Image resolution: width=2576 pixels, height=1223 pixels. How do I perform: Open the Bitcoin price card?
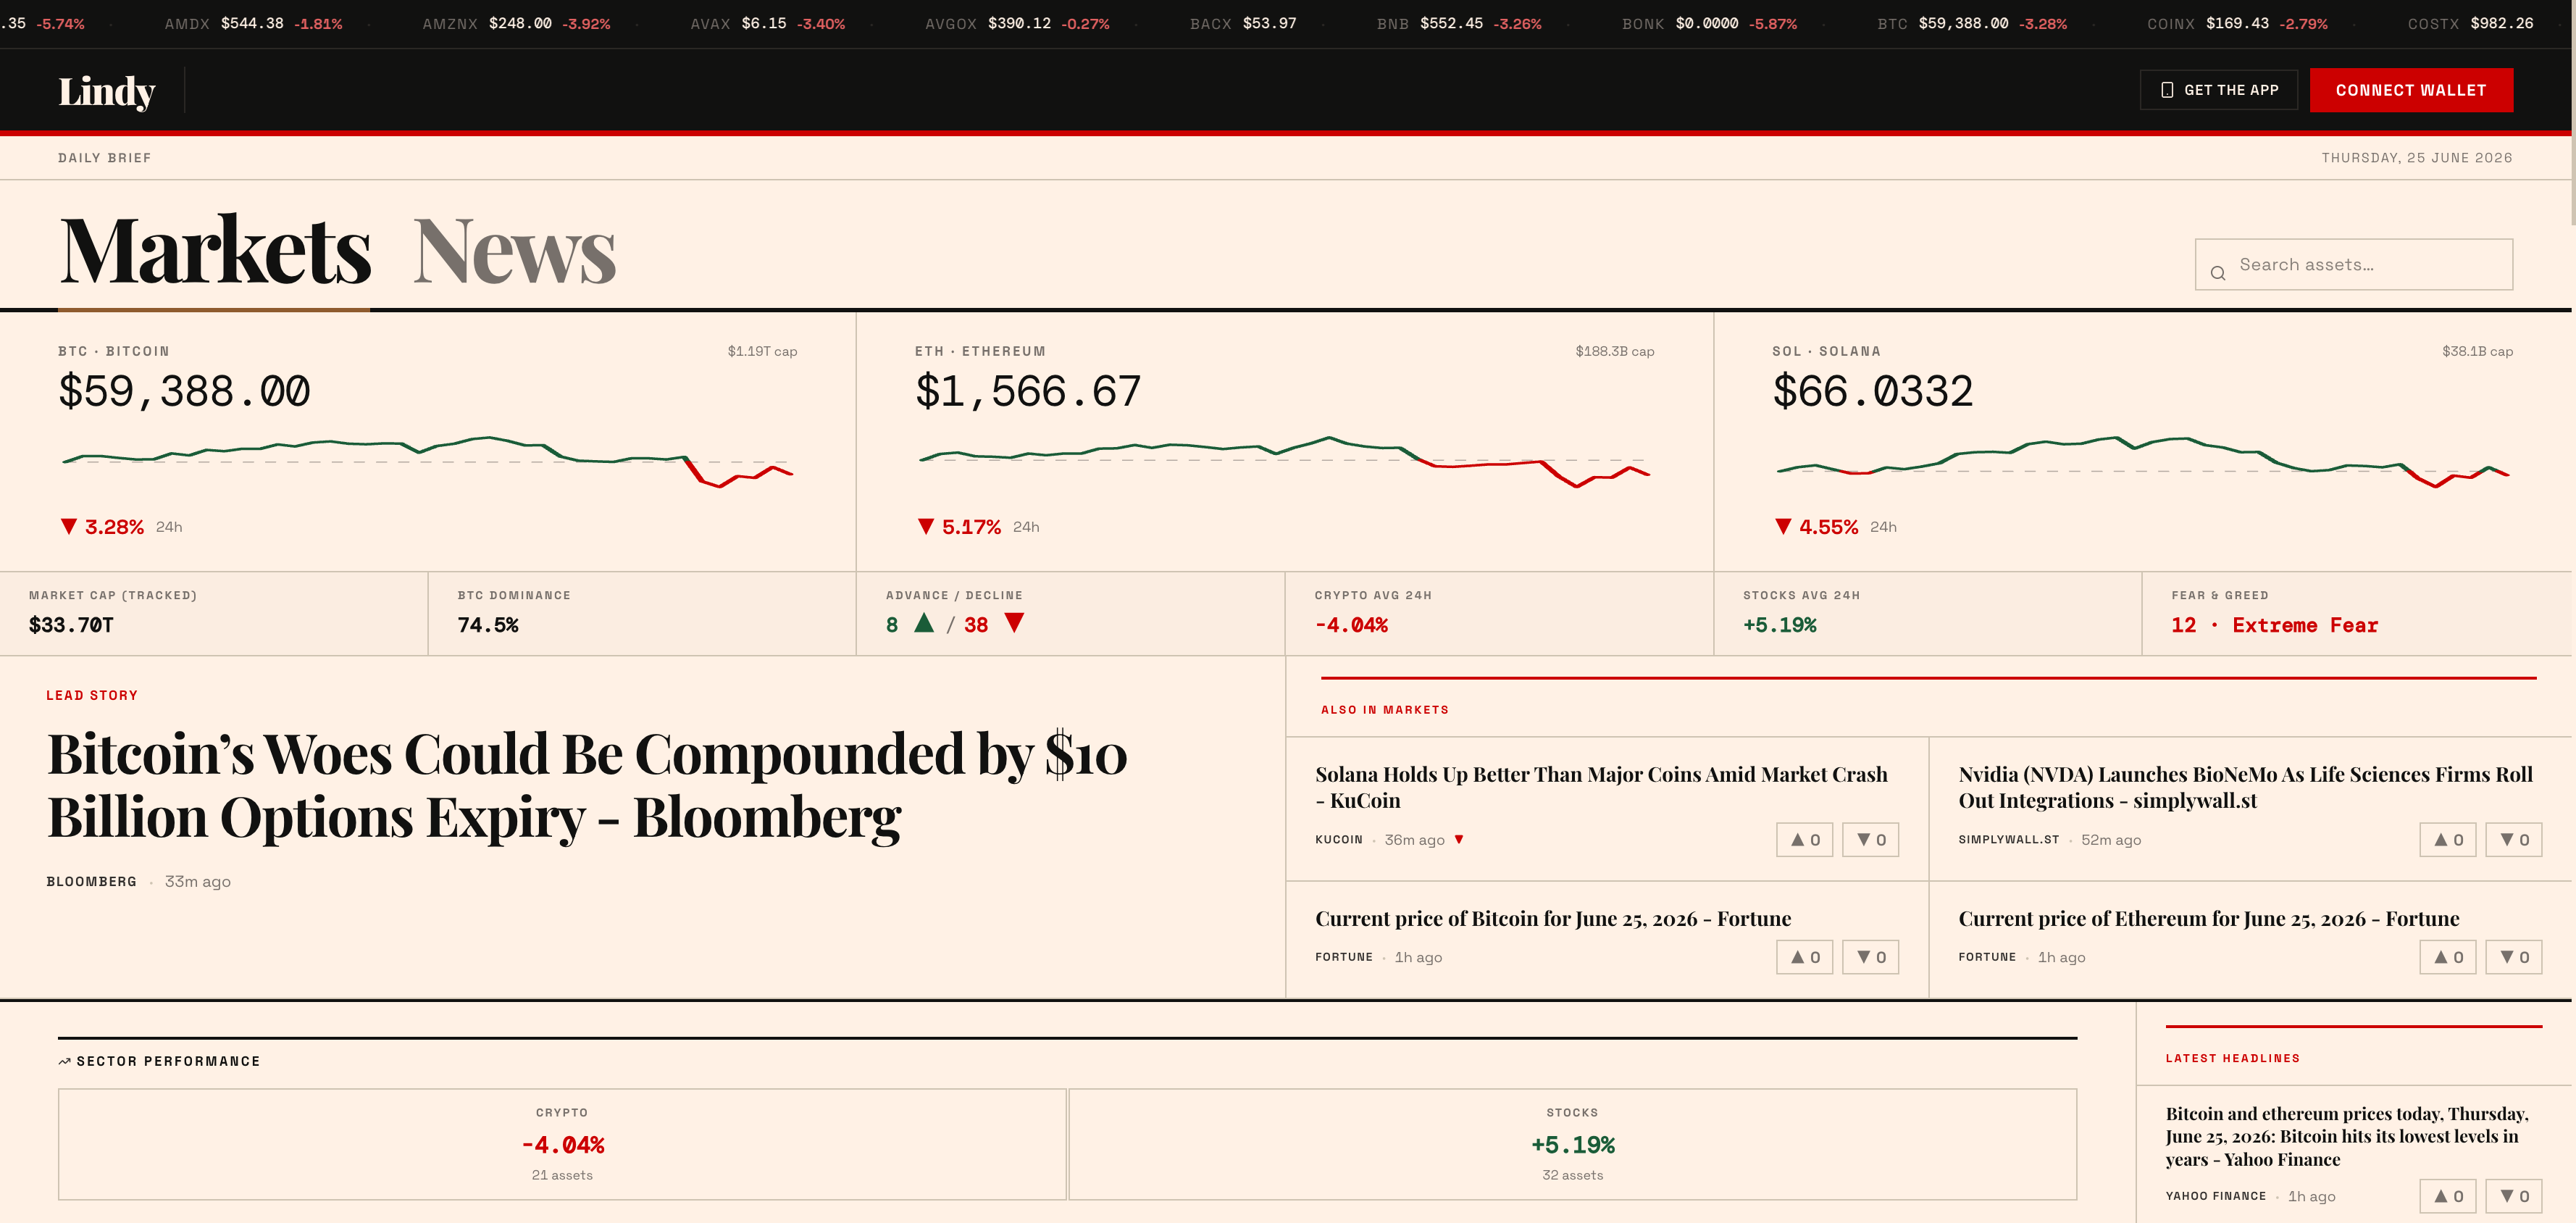(428, 441)
